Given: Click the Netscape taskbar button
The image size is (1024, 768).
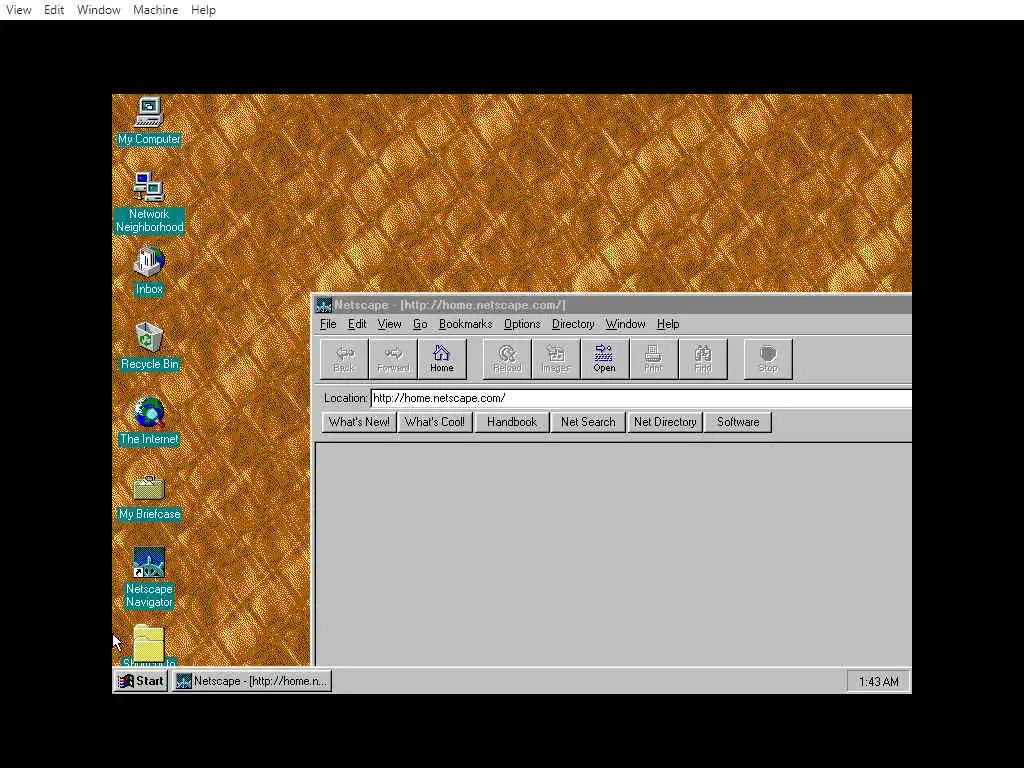Looking at the screenshot, I should [x=252, y=681].
